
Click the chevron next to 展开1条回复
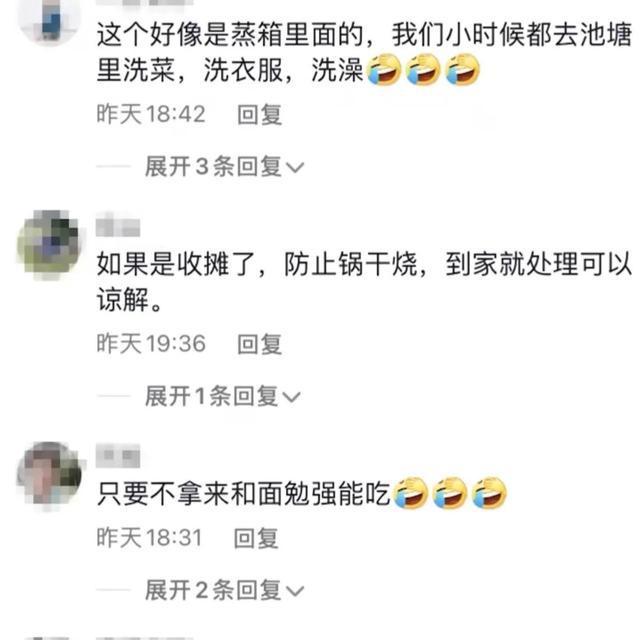291,397
